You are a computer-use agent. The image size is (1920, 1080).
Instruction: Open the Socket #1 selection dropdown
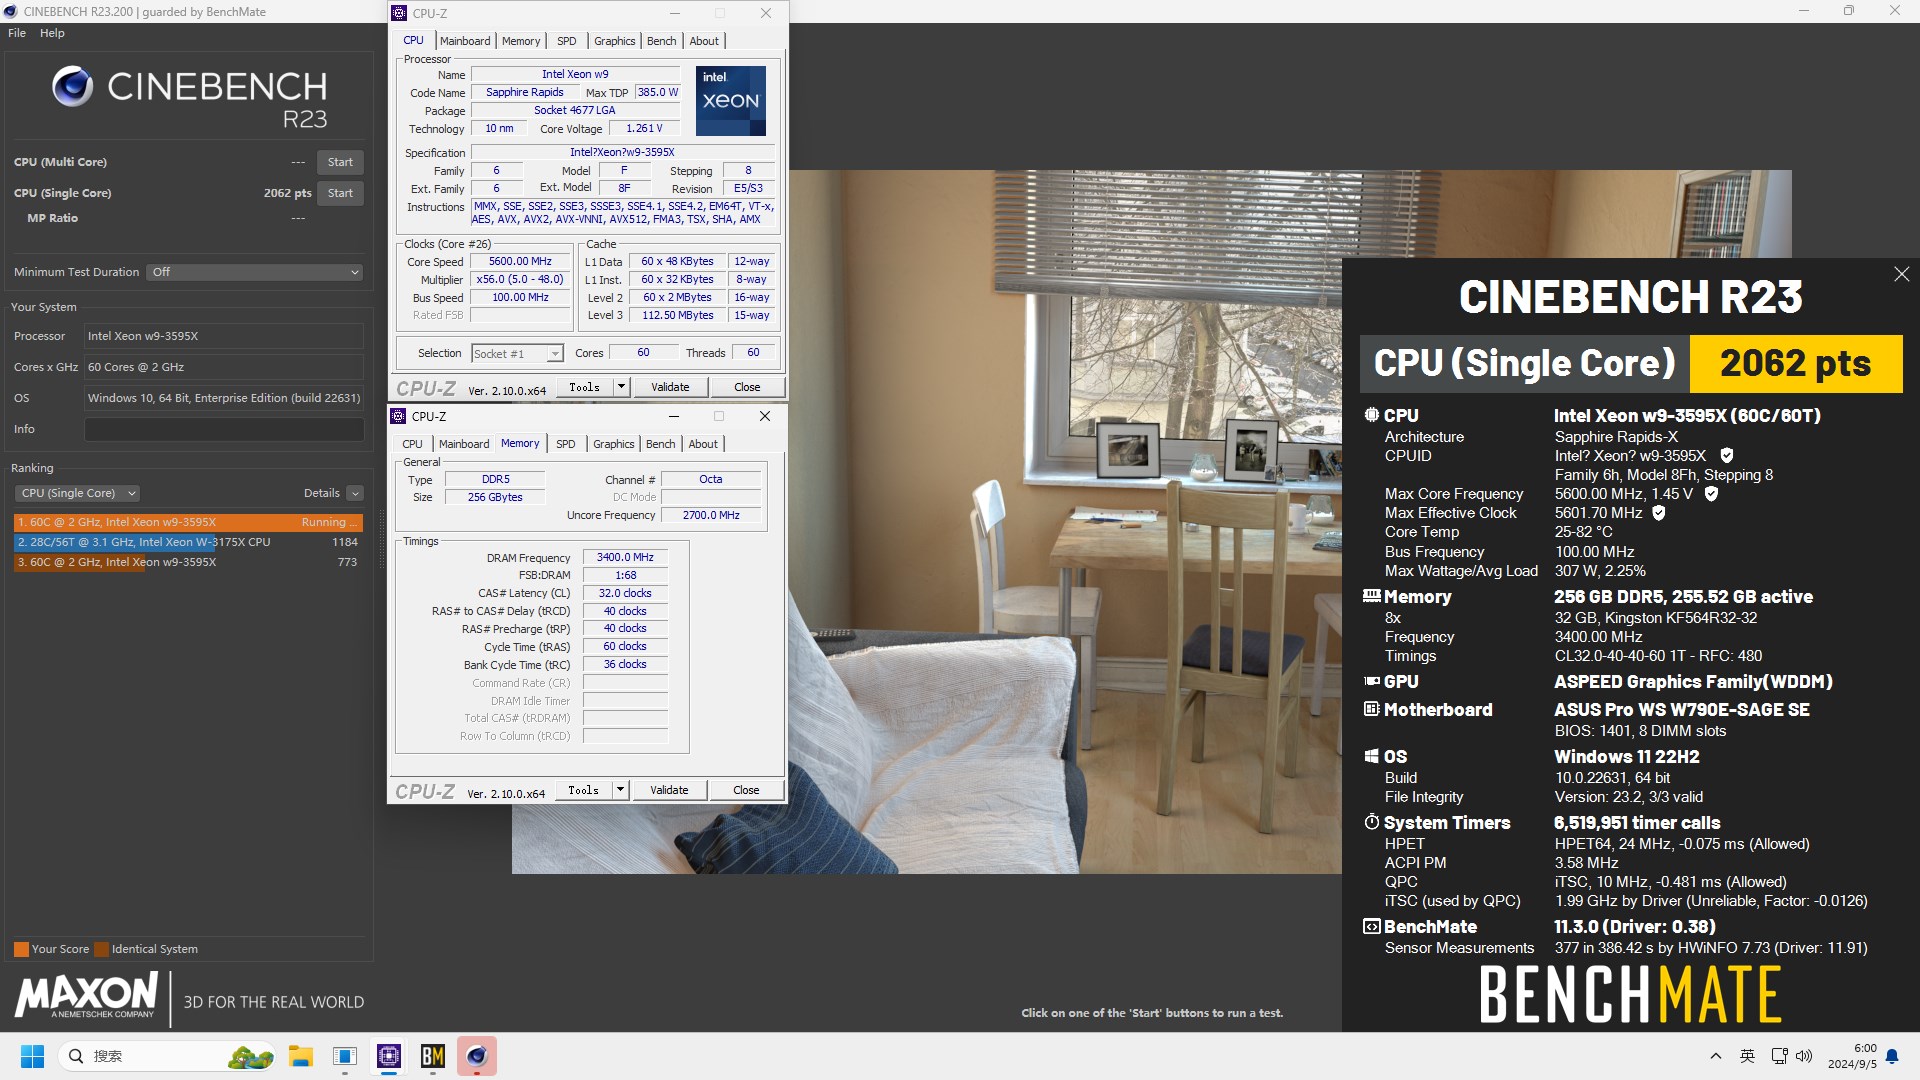pos(517,353)
